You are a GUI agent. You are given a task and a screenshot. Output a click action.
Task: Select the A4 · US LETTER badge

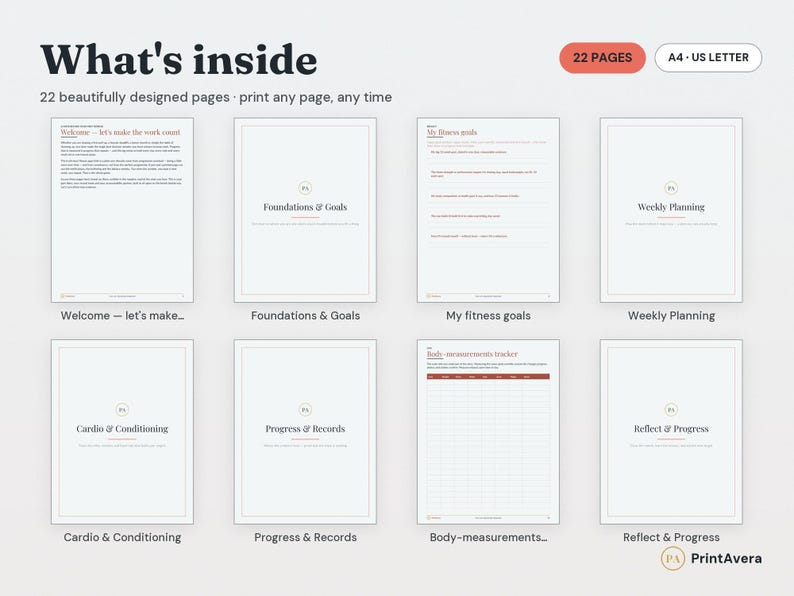point(708,58)
